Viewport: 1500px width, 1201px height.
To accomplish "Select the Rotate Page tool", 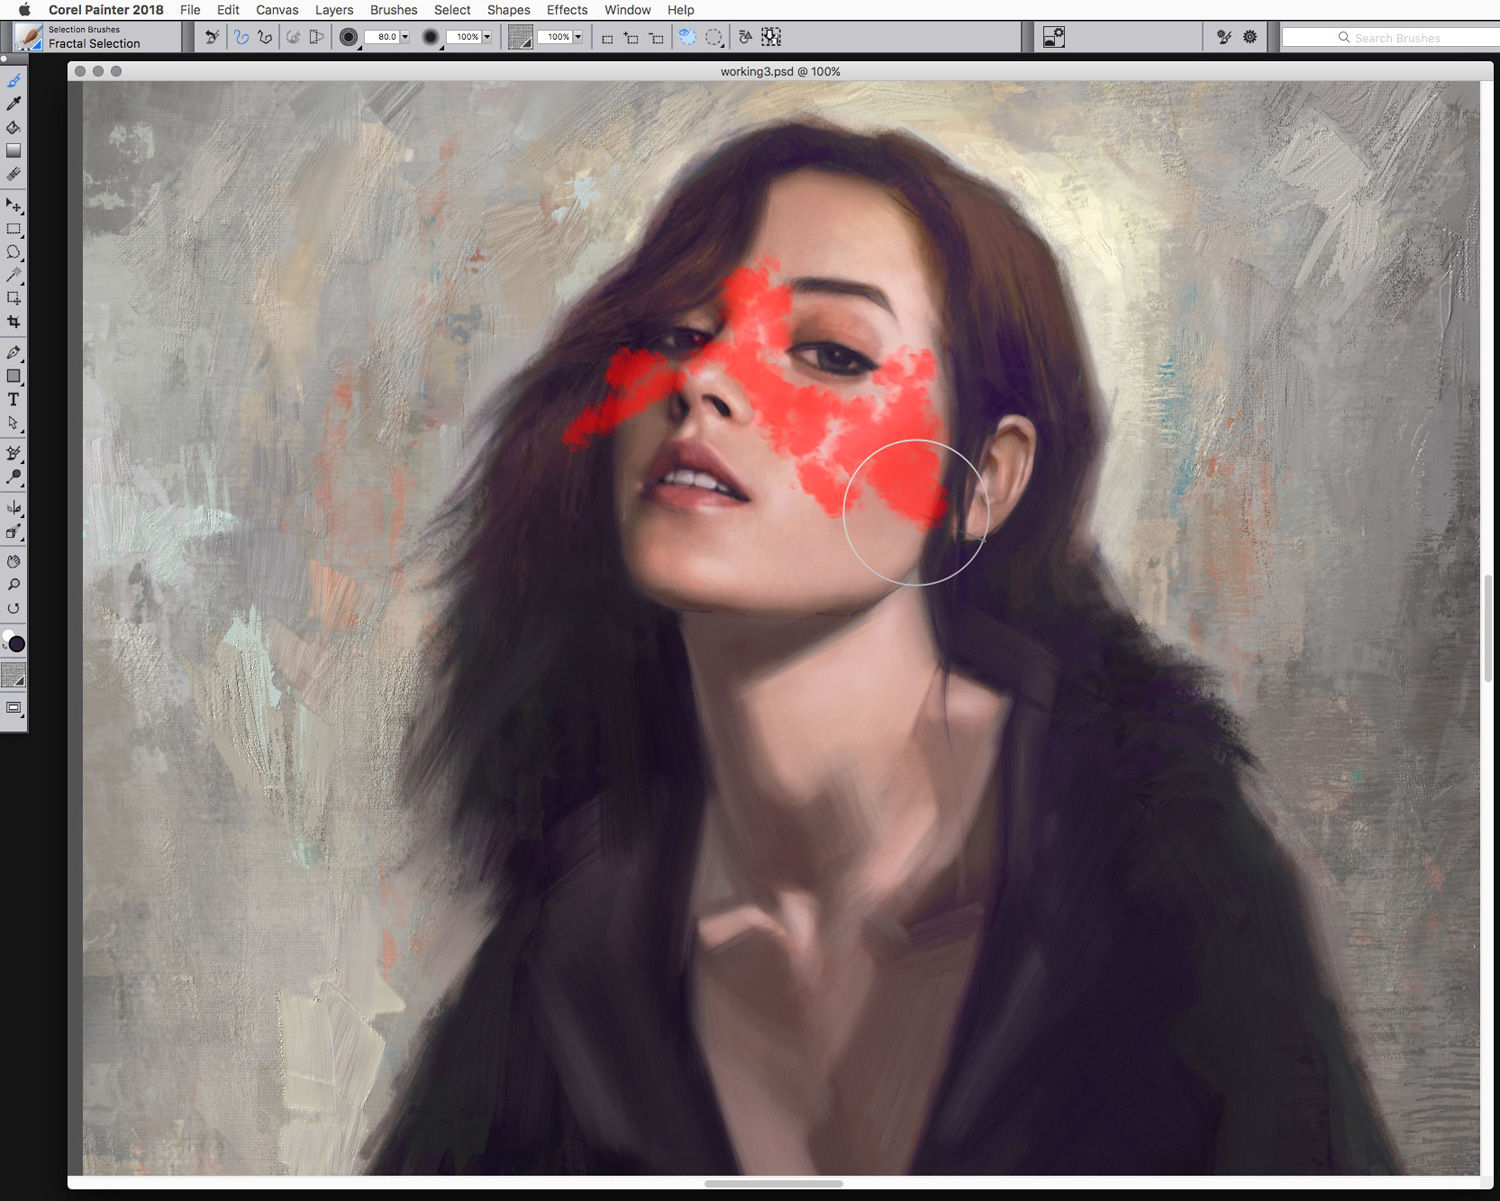I will click(14, 608).
